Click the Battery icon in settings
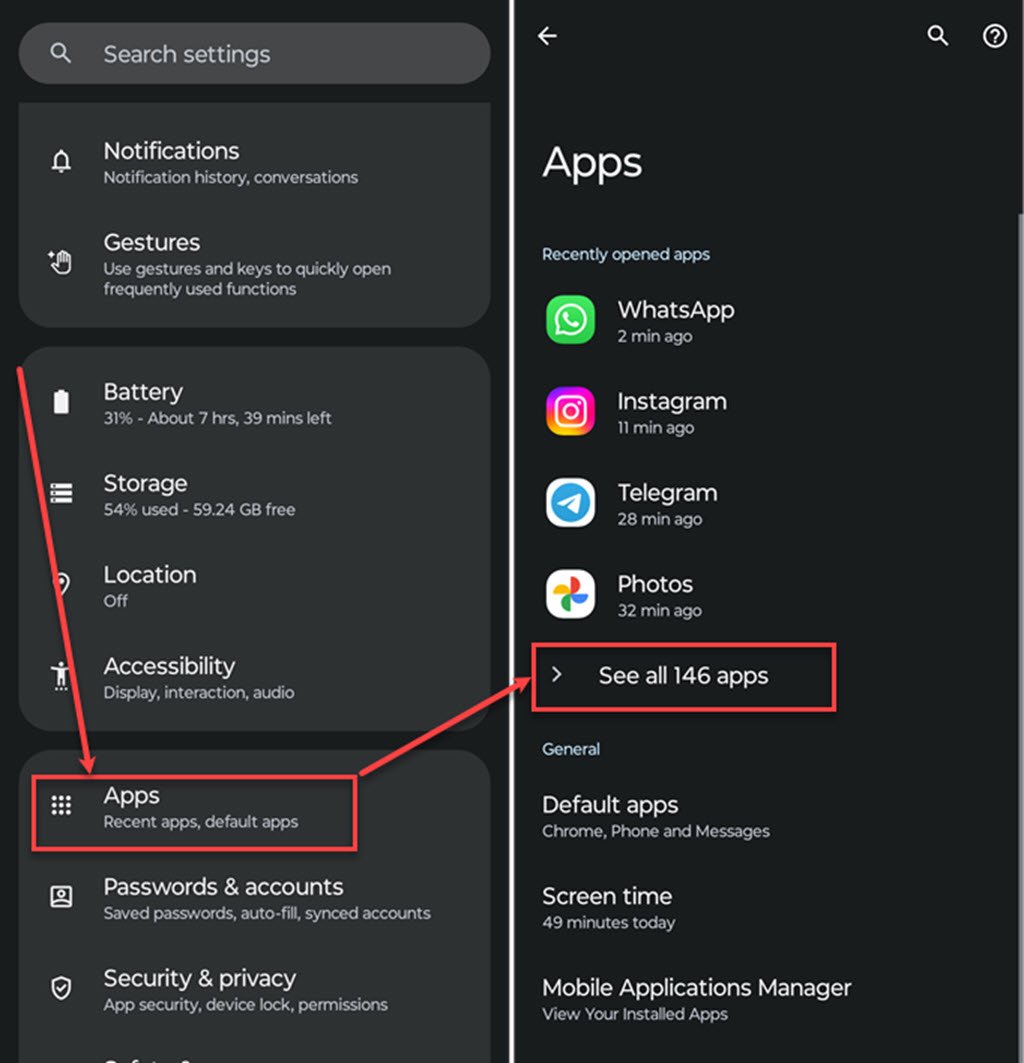The image size is (1024, 1063). tap(61, 400)
